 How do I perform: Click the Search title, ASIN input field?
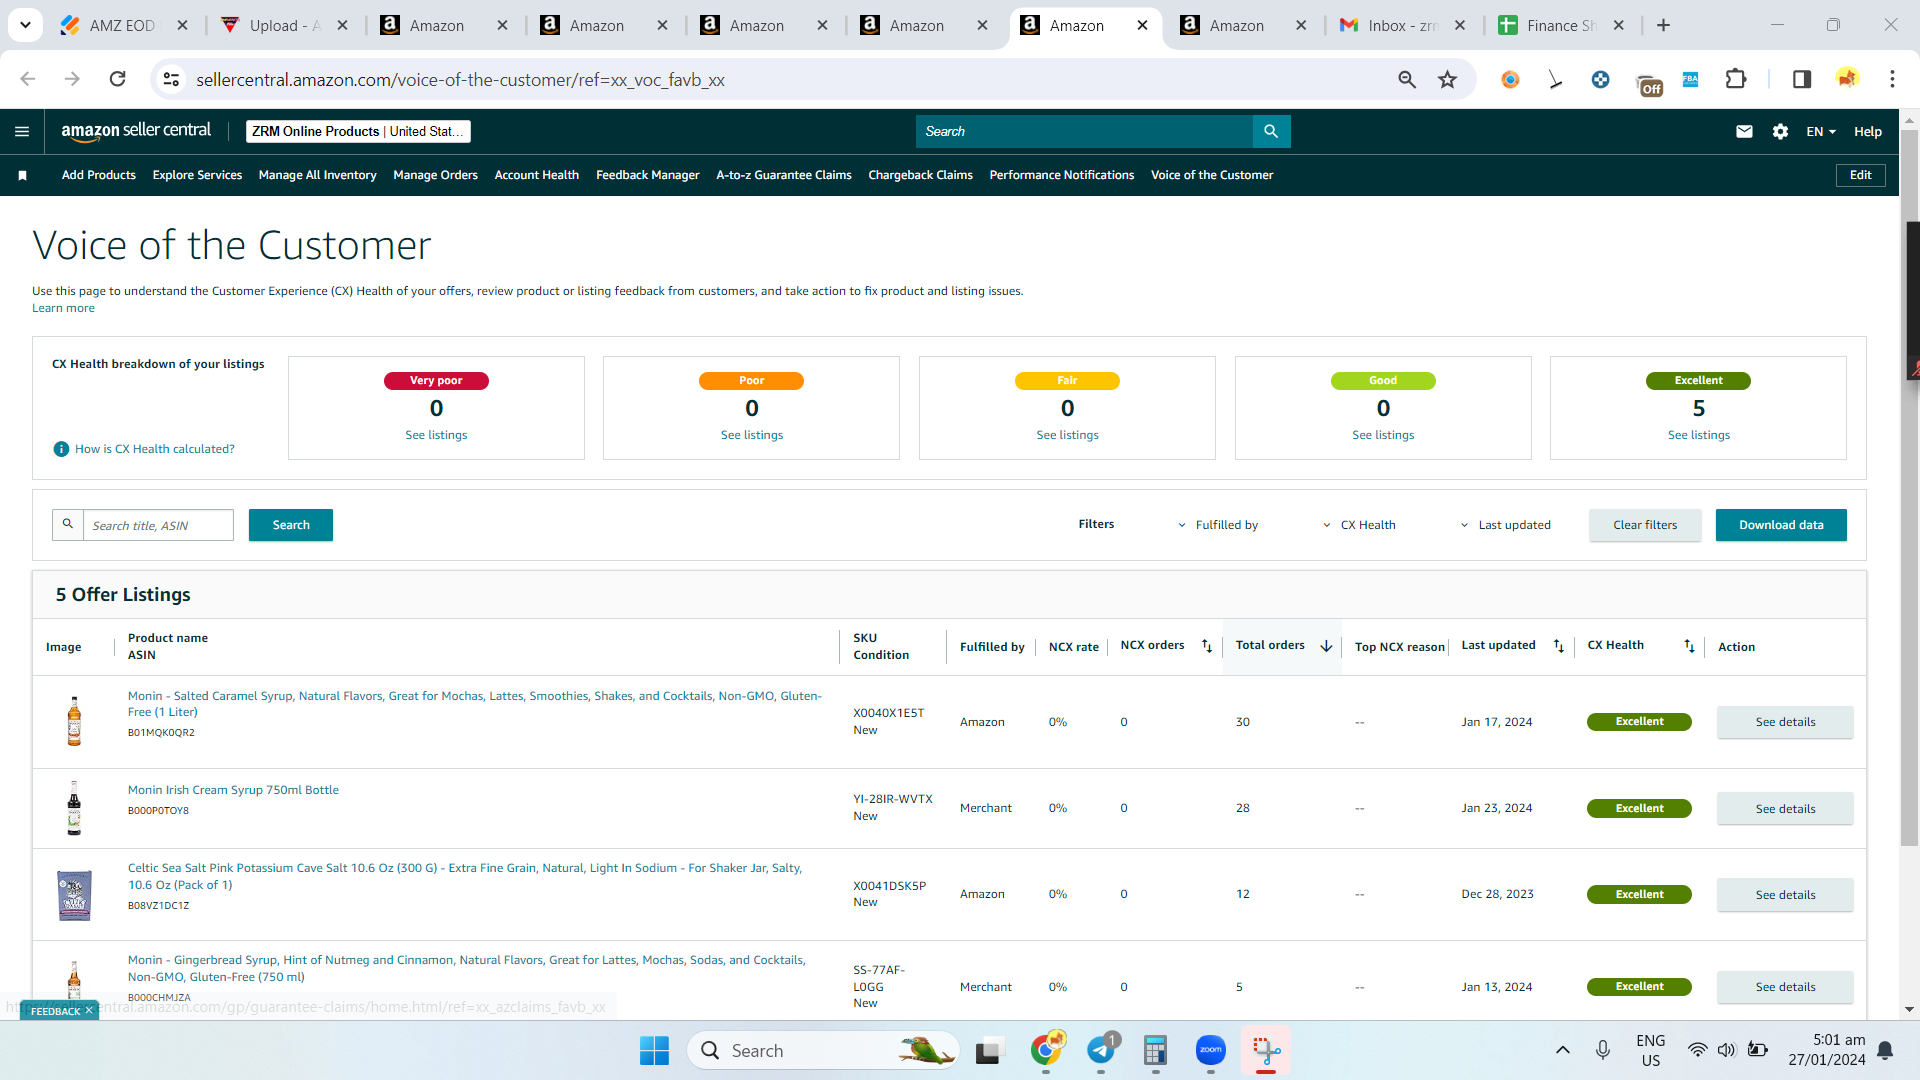158,525
